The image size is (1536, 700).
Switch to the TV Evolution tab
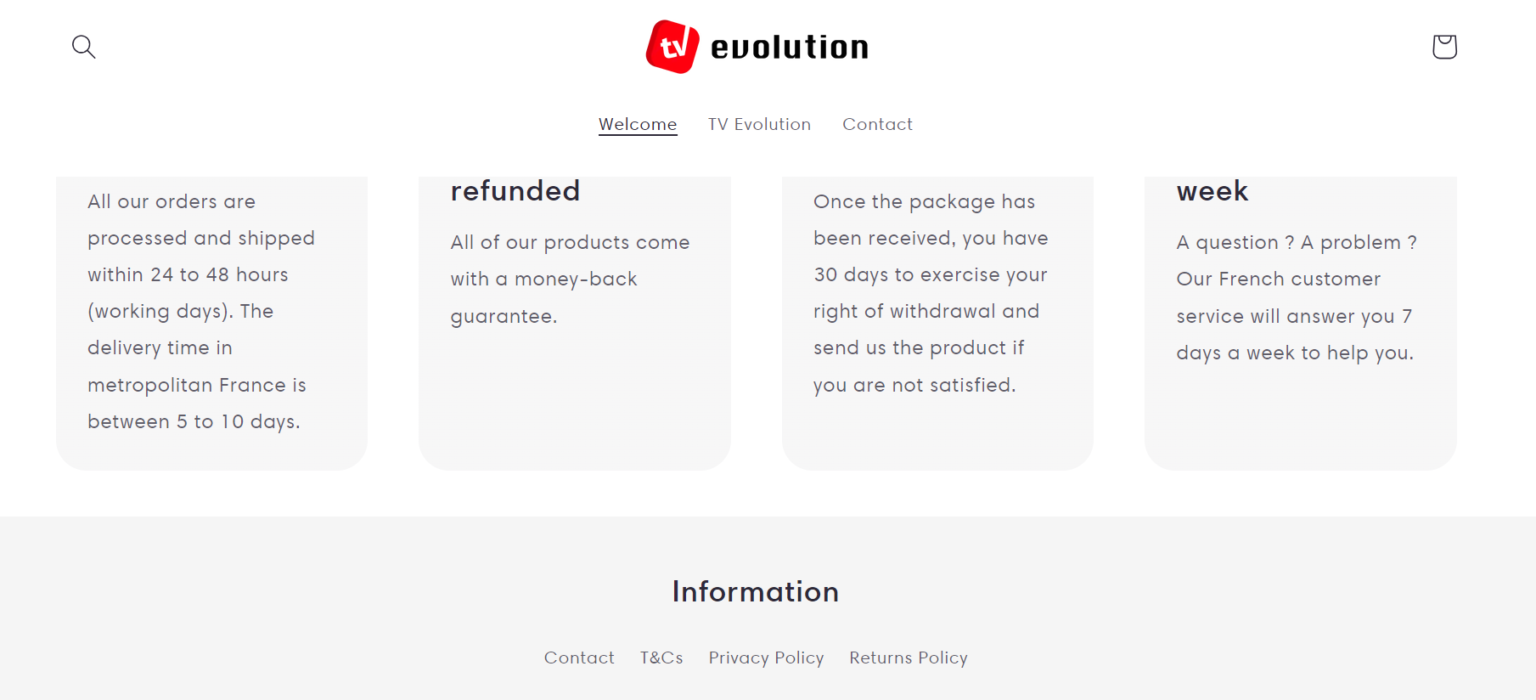pos(759,124)
